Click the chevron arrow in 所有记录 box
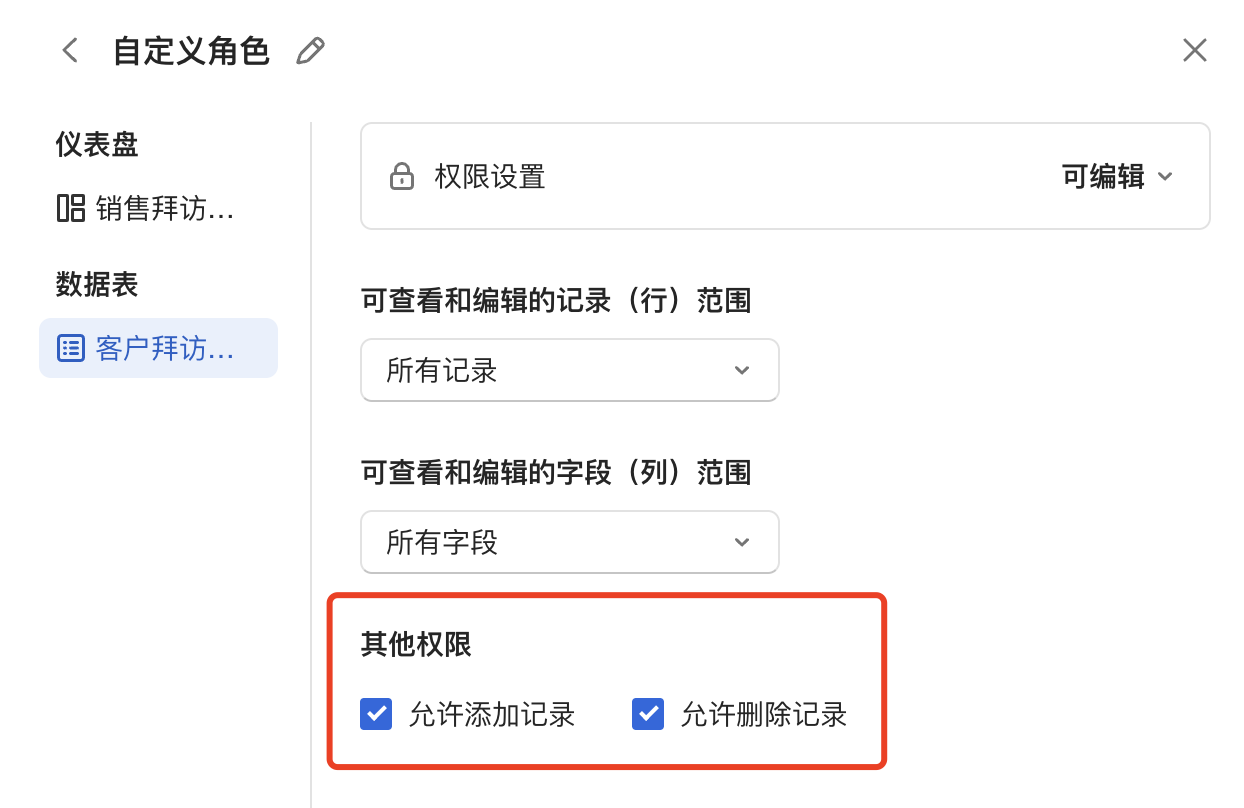The image size is (1244, 808). pos(742,370)
